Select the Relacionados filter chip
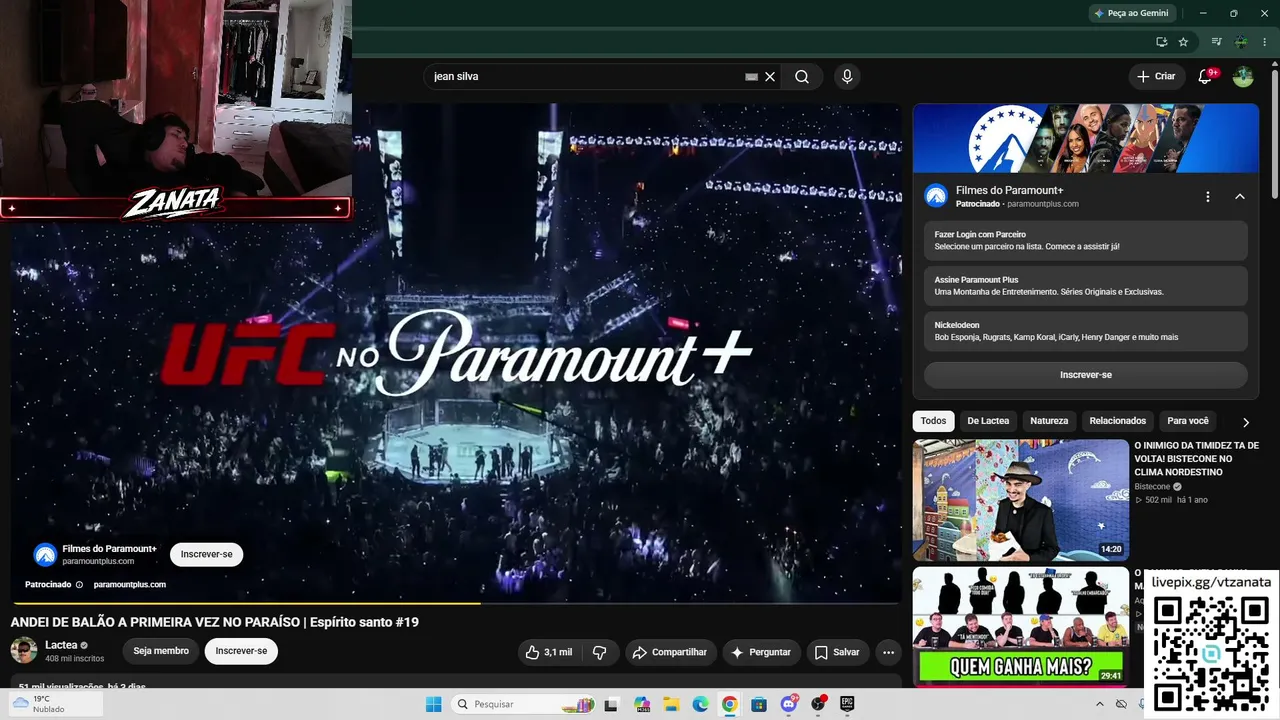1280x720 pixels. click(1118, 421)
